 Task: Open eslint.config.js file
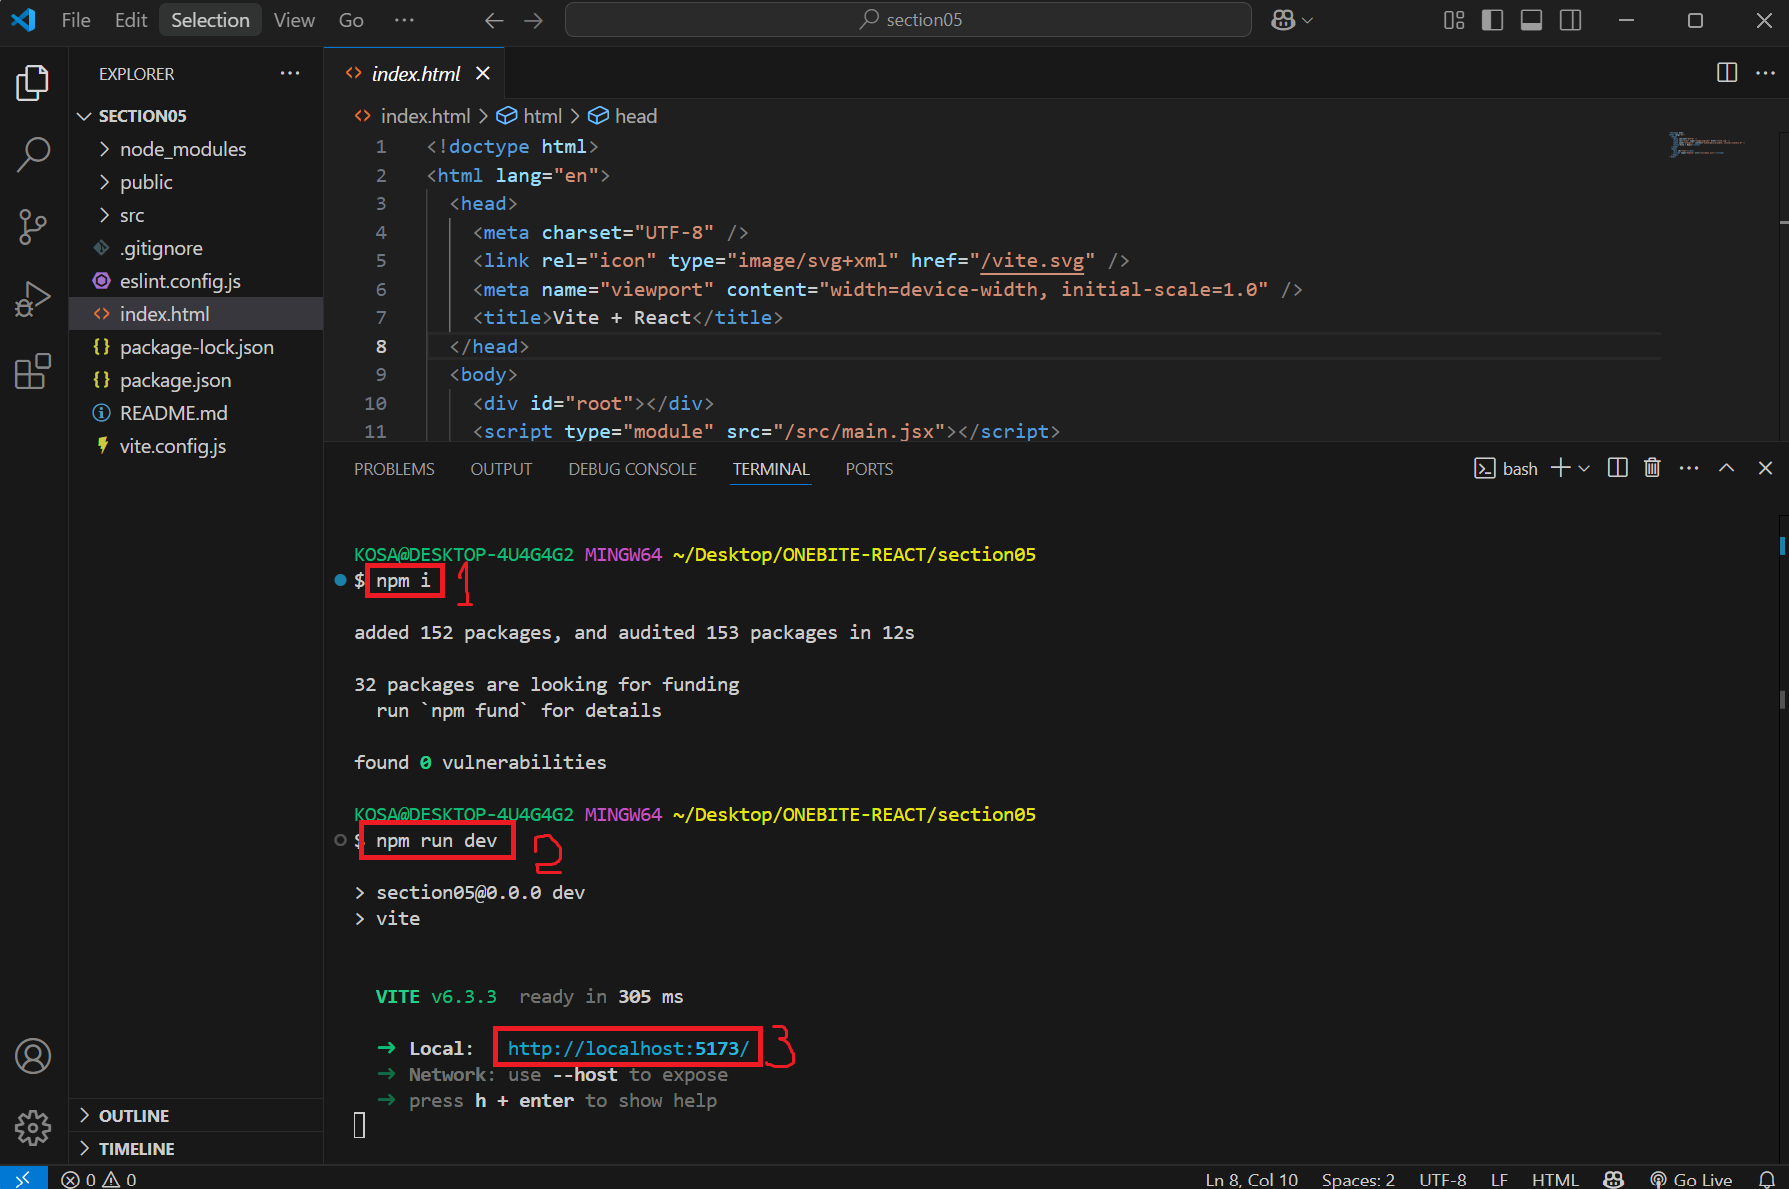click(x=196, y=281)
